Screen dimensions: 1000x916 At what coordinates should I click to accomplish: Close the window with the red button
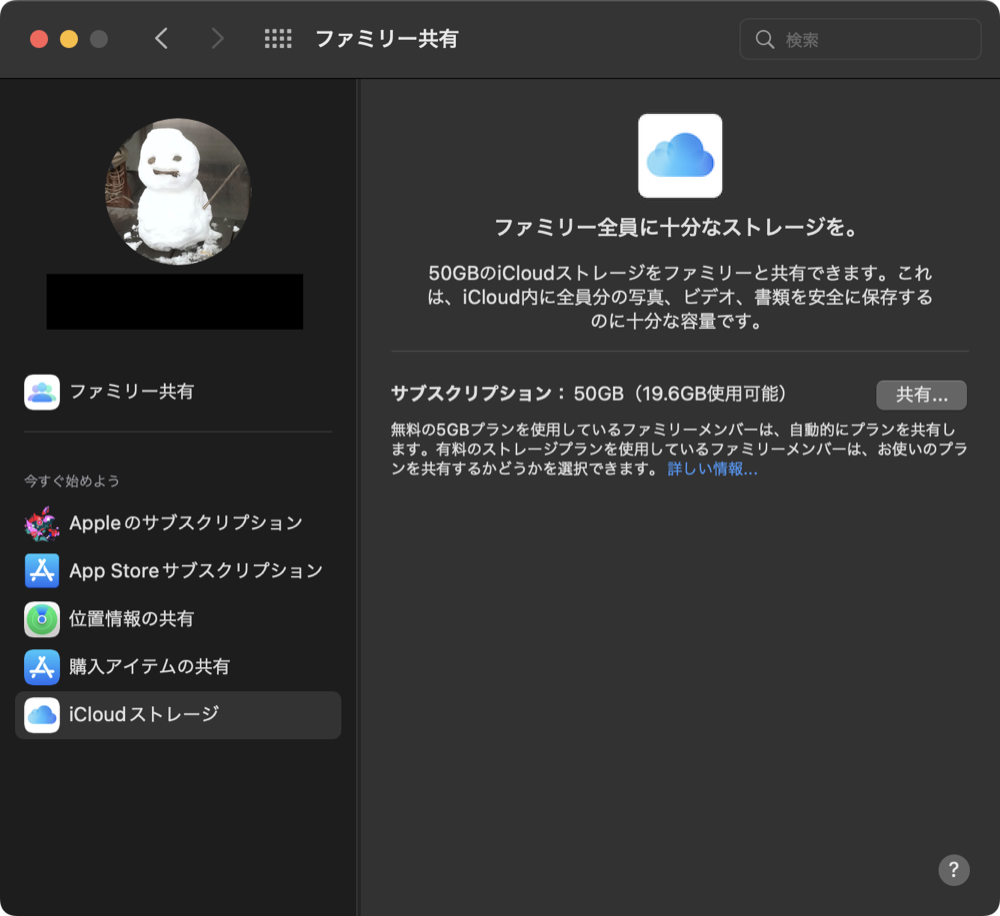tap(39, 39)
